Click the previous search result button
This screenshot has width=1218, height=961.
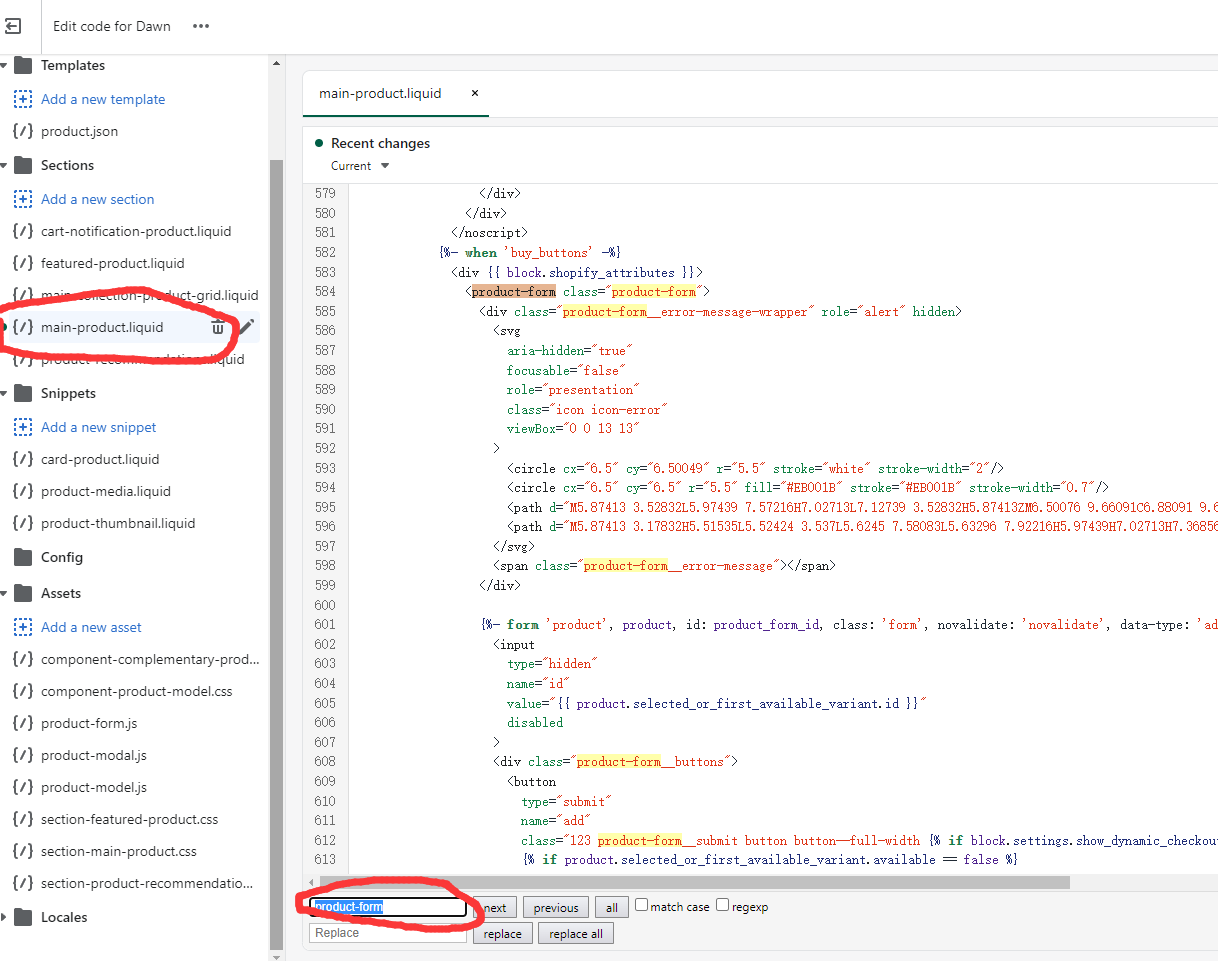click(x=556, y=908)
